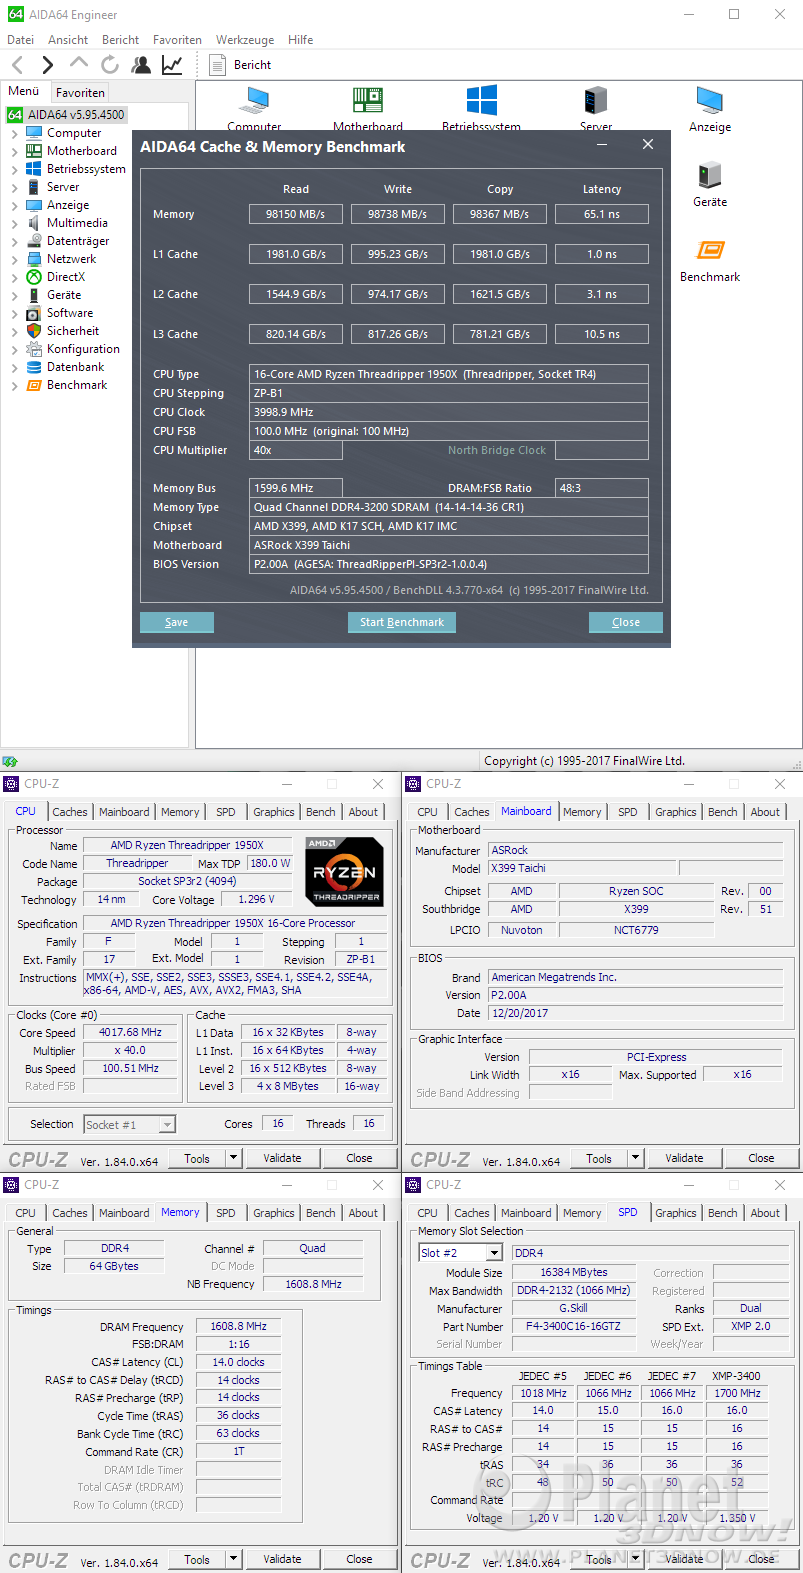Open the Datei menu
The image size is (803, 1573).
coord(20,40)
